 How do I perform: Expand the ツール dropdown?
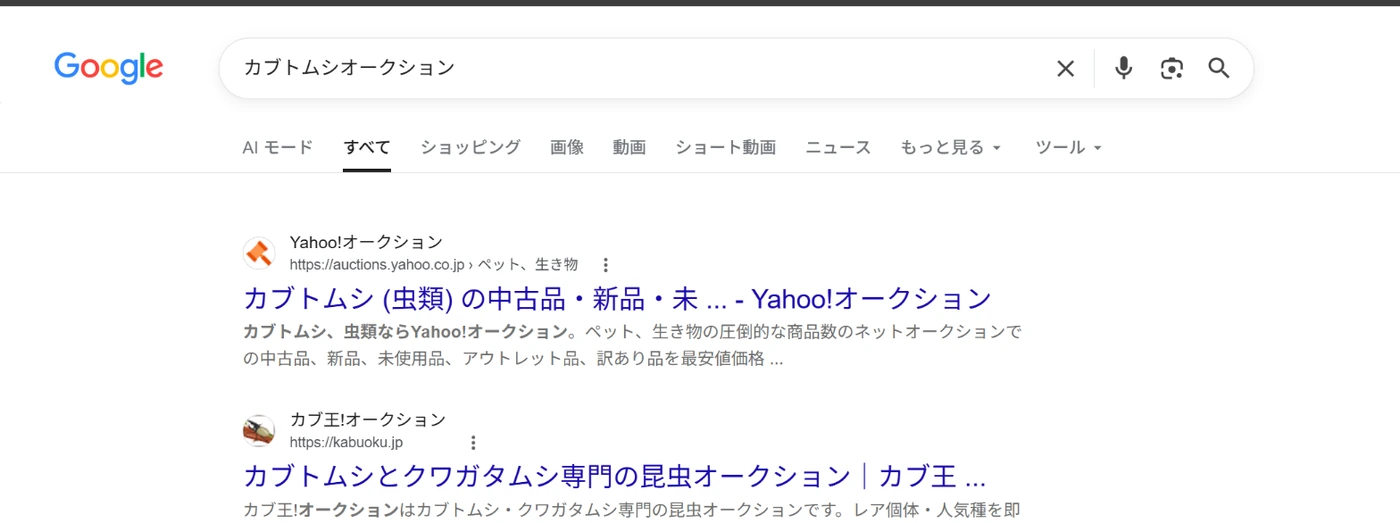point(1068,147)
